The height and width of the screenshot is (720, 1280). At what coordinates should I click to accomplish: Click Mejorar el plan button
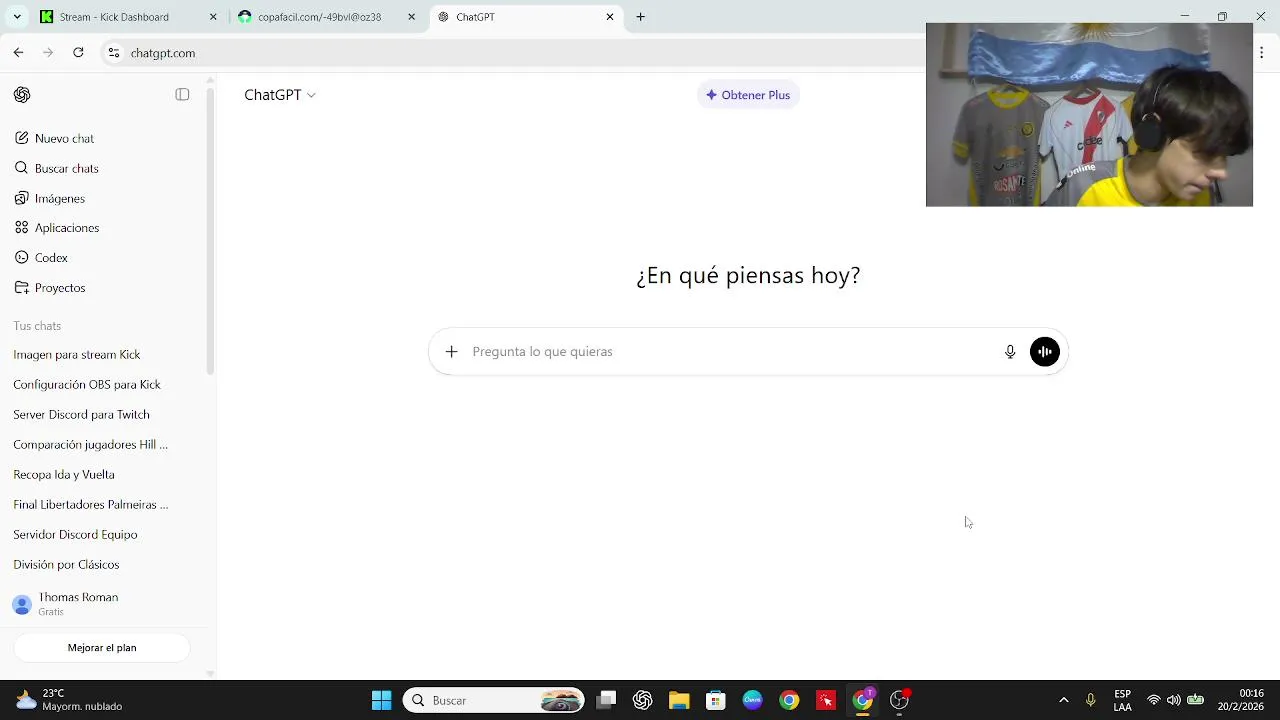(102, 648)
